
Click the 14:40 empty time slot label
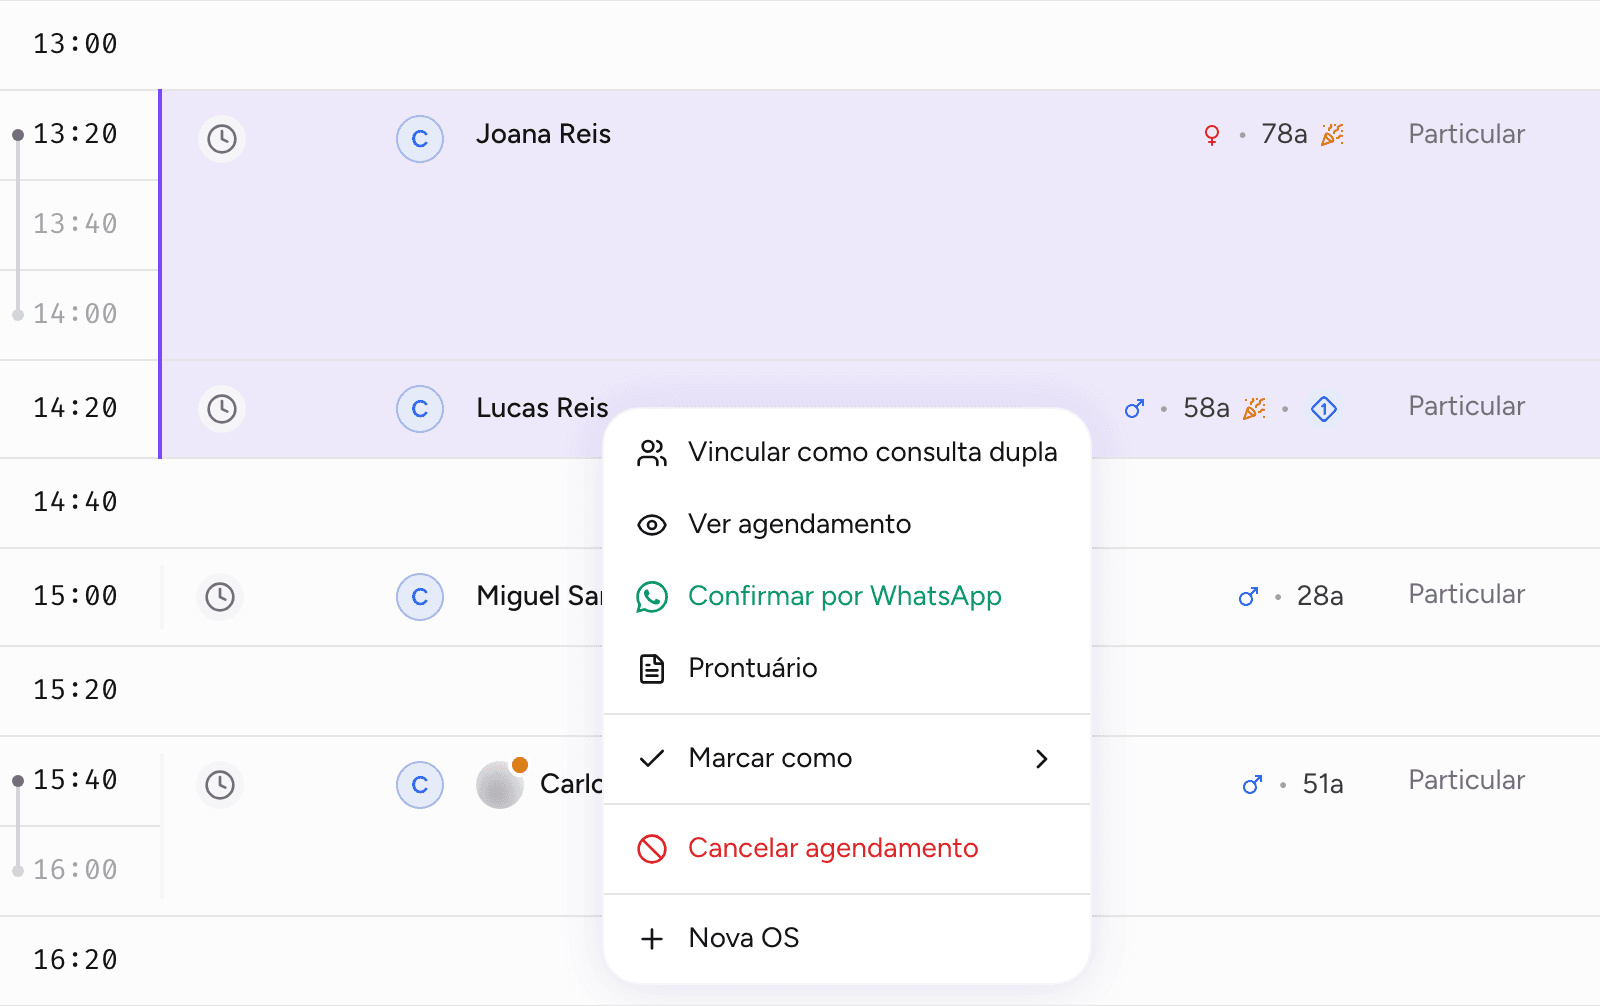pos(75,502)
